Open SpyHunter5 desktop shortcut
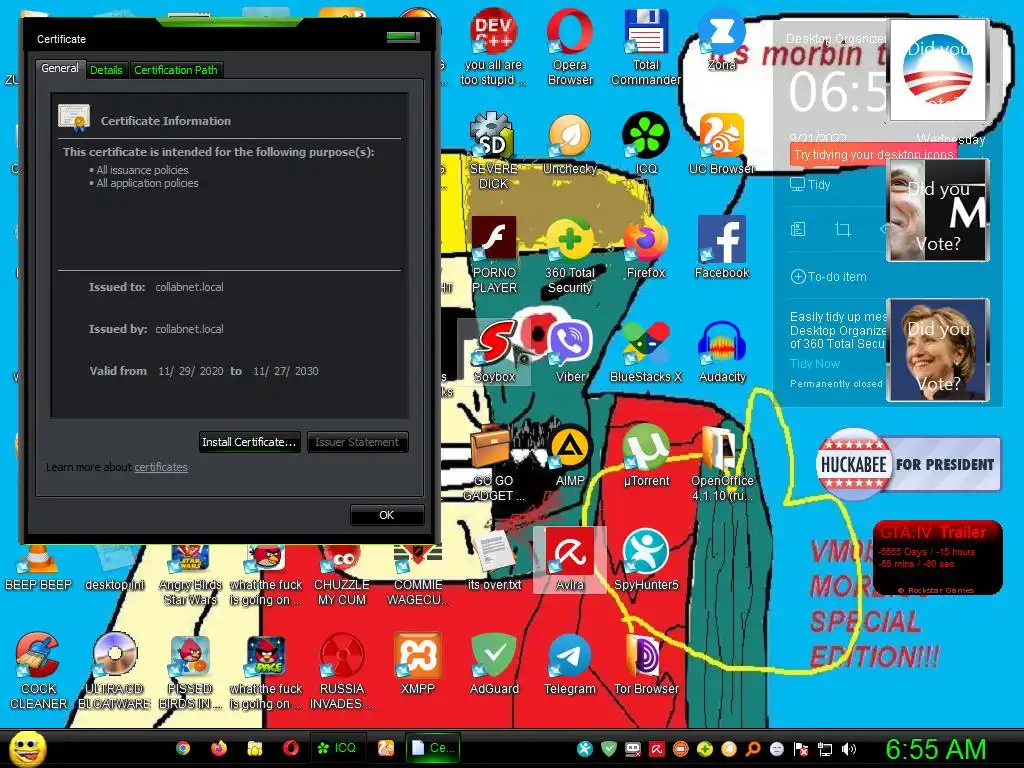Image resolution: width=1024 pixels, height=768 pixels. coord(645,560)
